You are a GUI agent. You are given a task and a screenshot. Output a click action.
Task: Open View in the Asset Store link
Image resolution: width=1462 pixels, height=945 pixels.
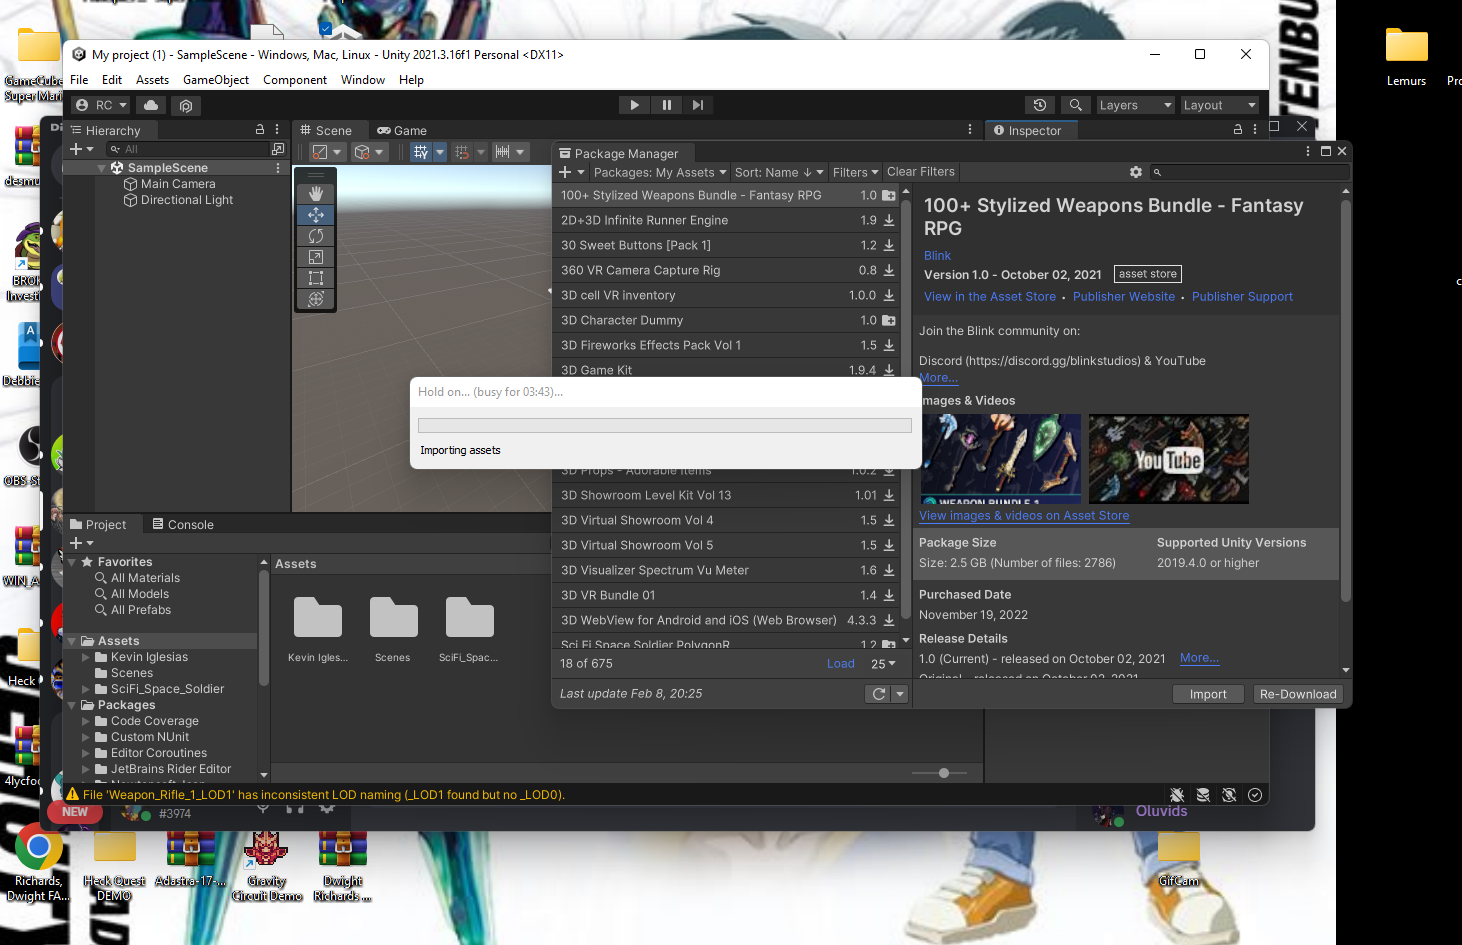coord(990,296)
